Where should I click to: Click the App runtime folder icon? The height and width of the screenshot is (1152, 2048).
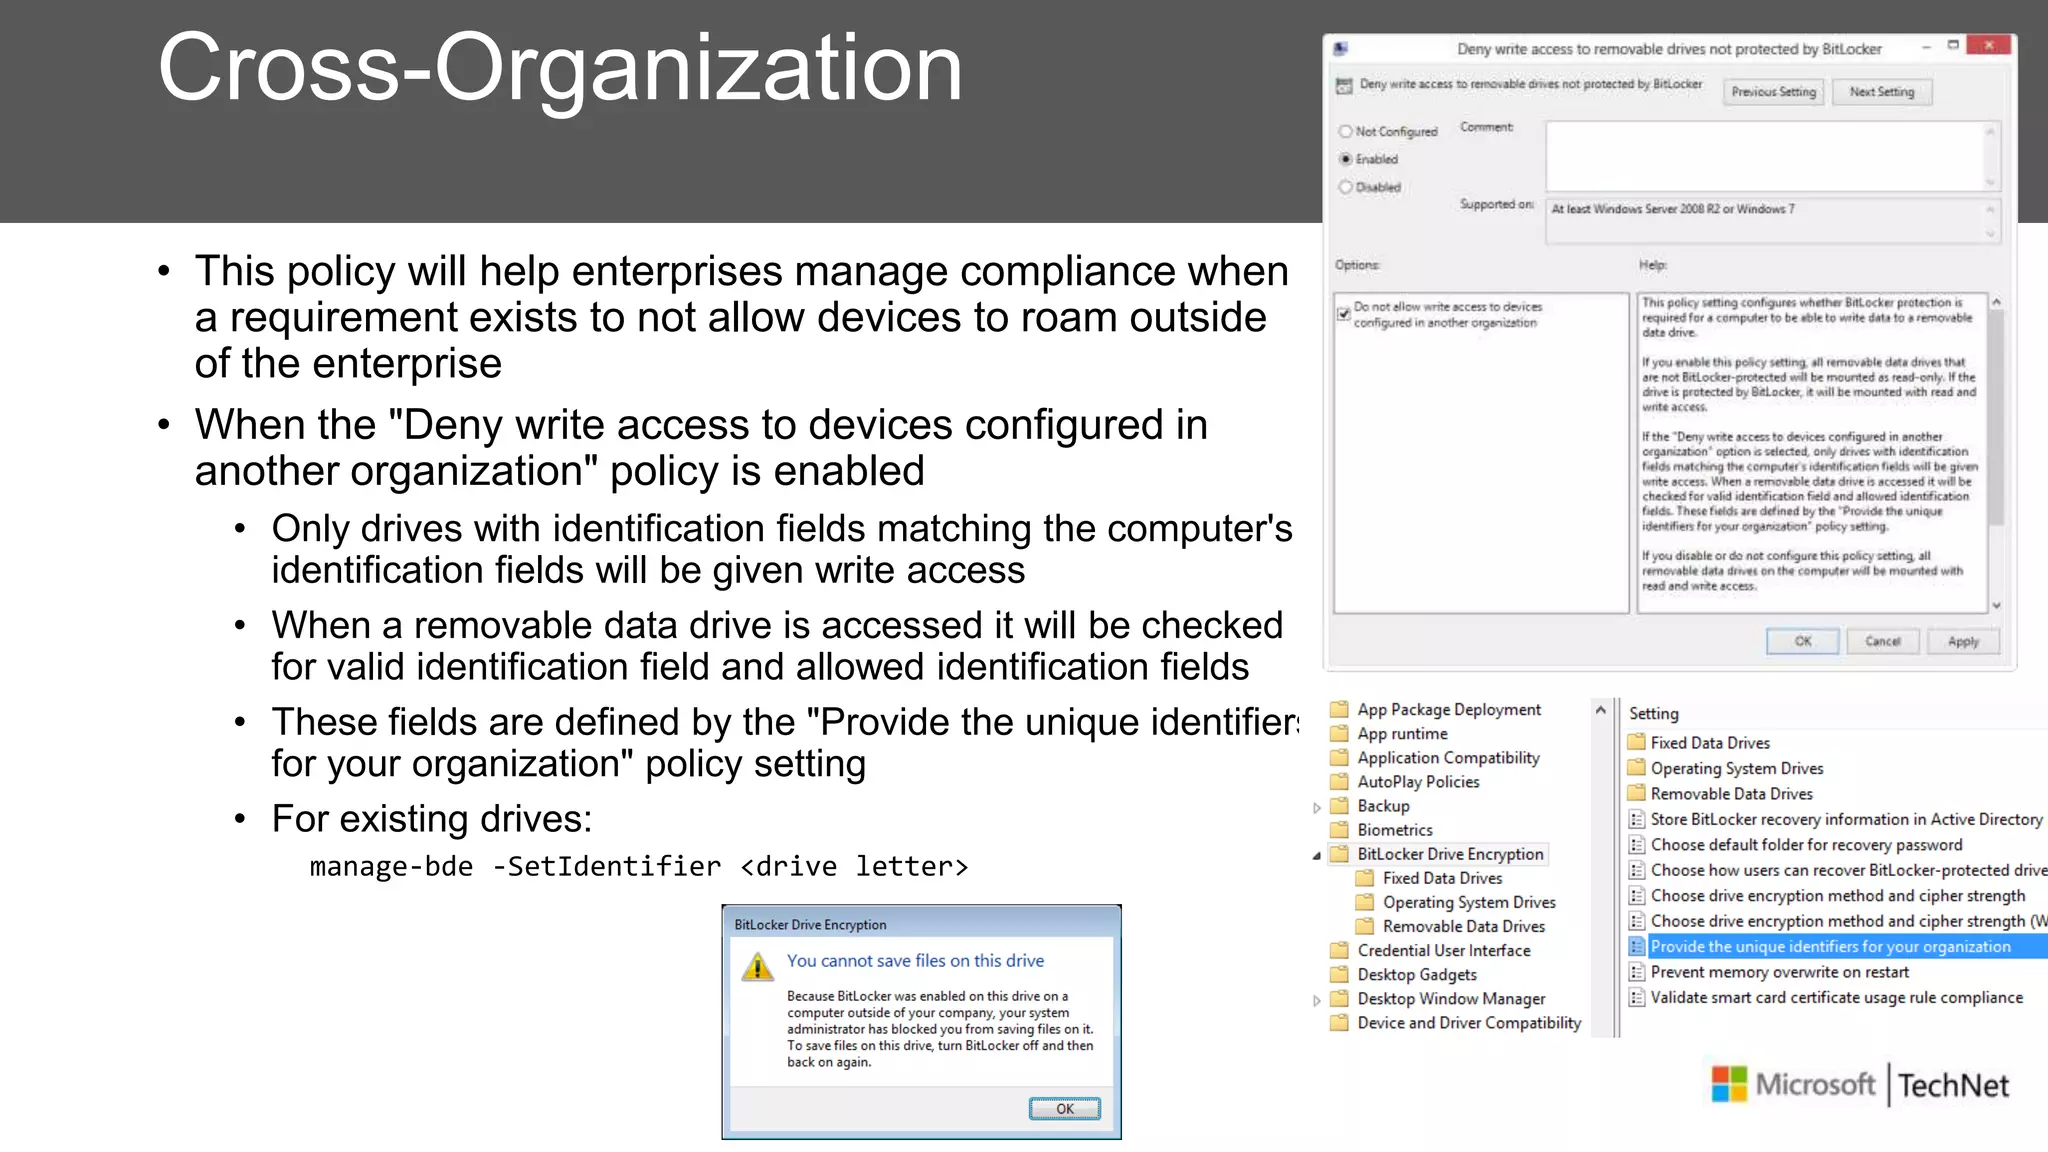pos(1339,733)
